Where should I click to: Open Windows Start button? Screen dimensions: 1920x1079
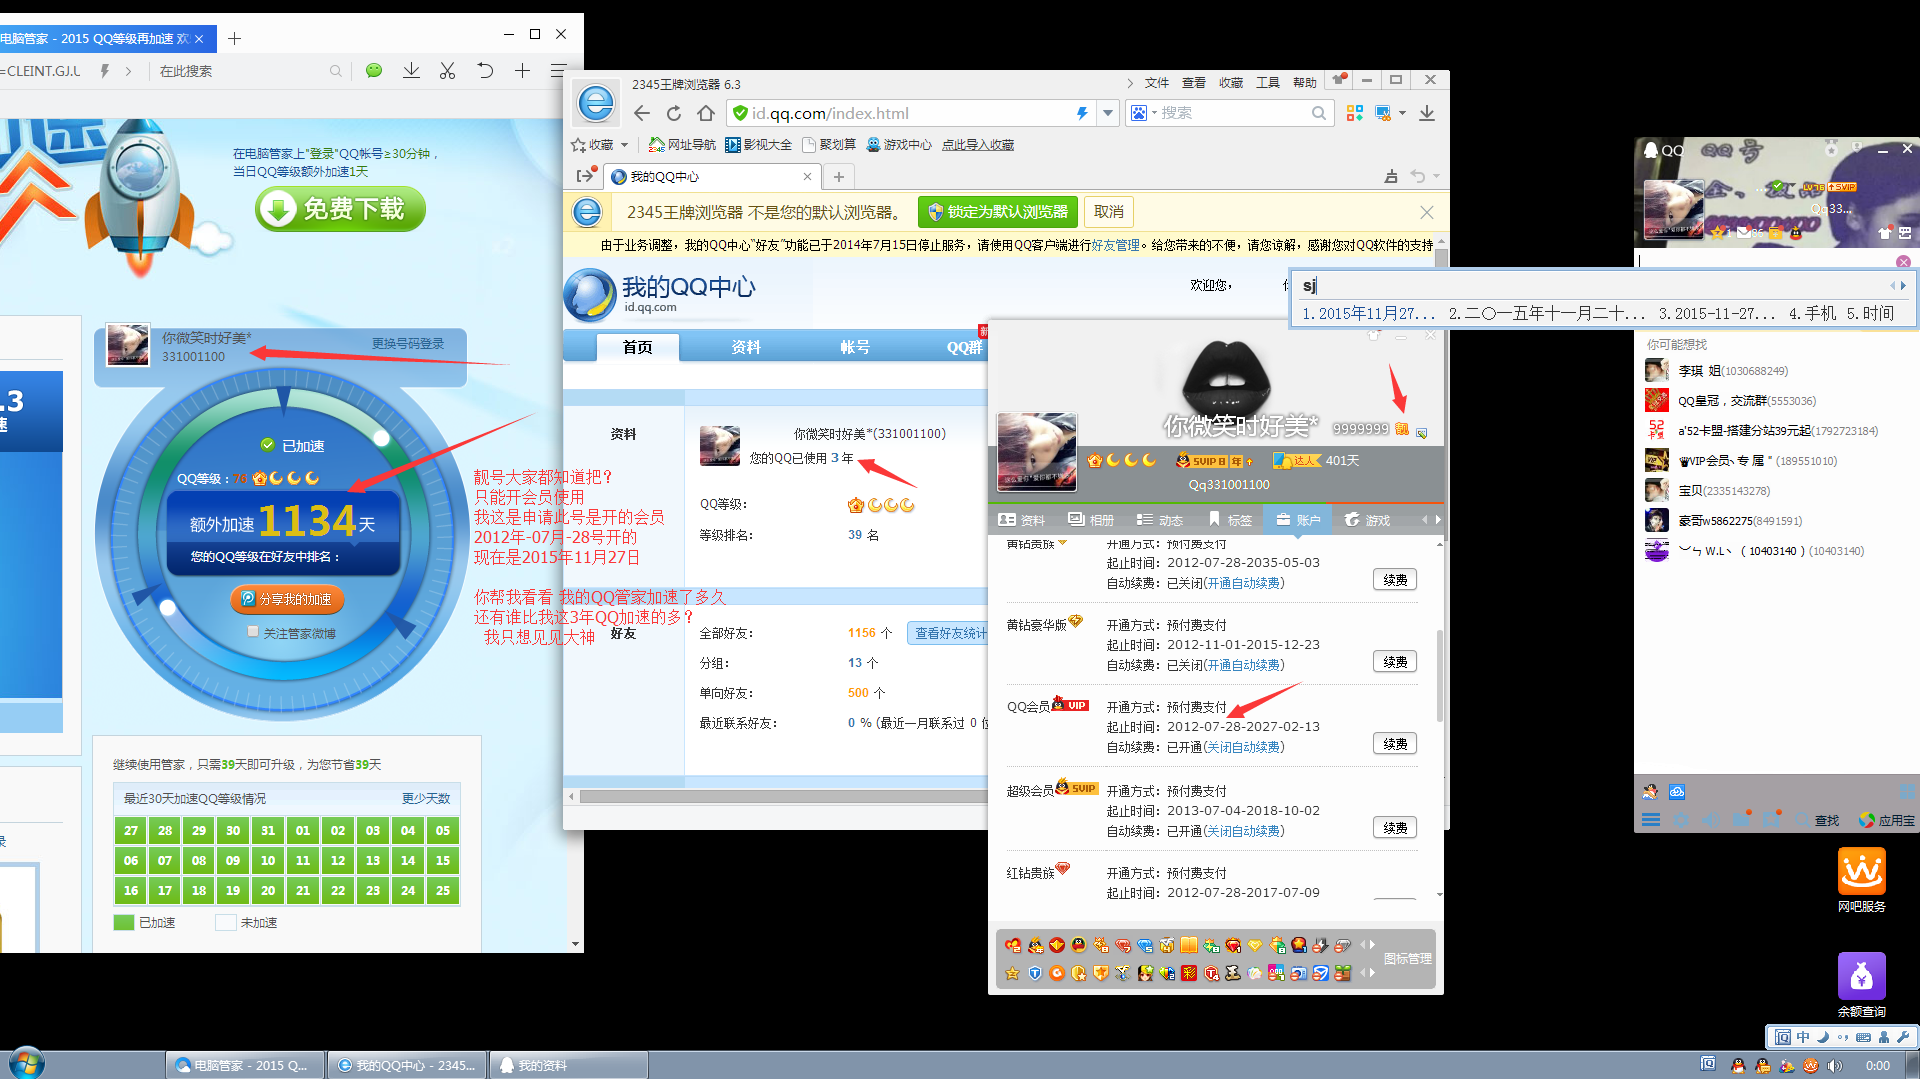27,1062
